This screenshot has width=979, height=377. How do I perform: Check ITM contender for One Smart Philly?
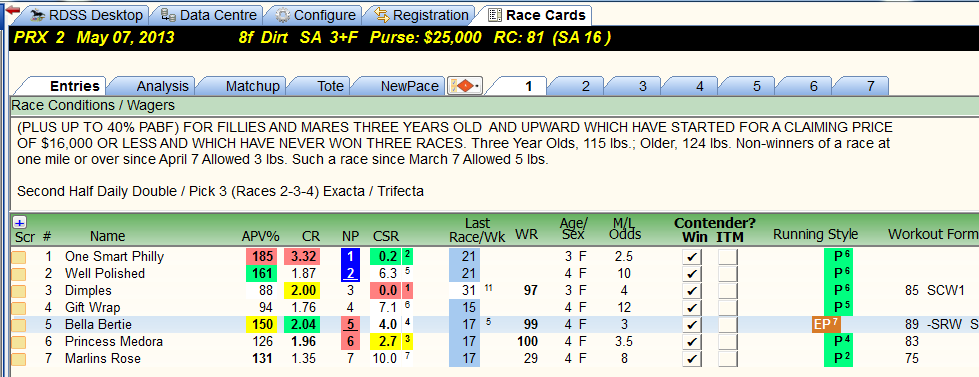[728, 257]
